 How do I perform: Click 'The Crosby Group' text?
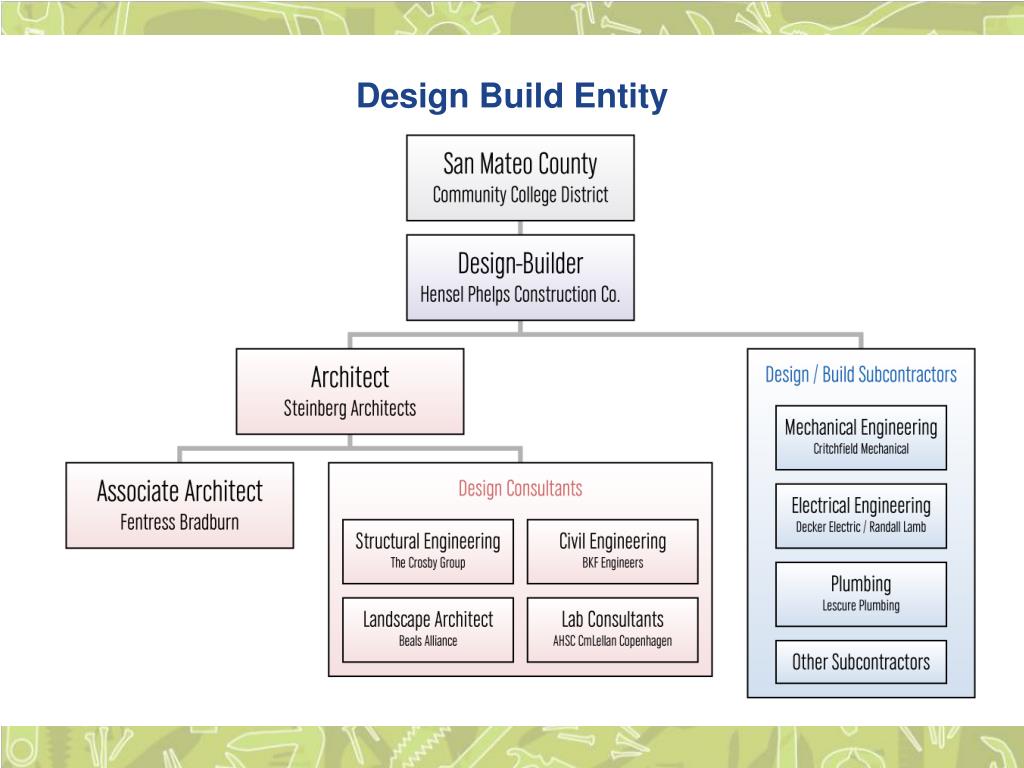(x=428, y=562)
